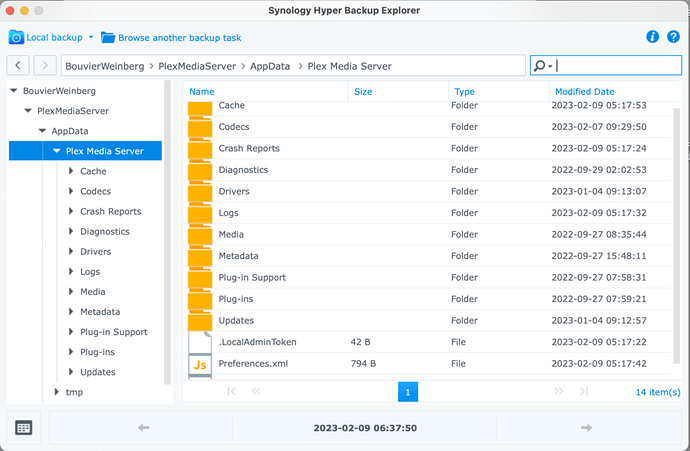This screenshot has width=690, height=451.
Task: Select the Preferences.xml file name
Action: [x=253, y=363]
